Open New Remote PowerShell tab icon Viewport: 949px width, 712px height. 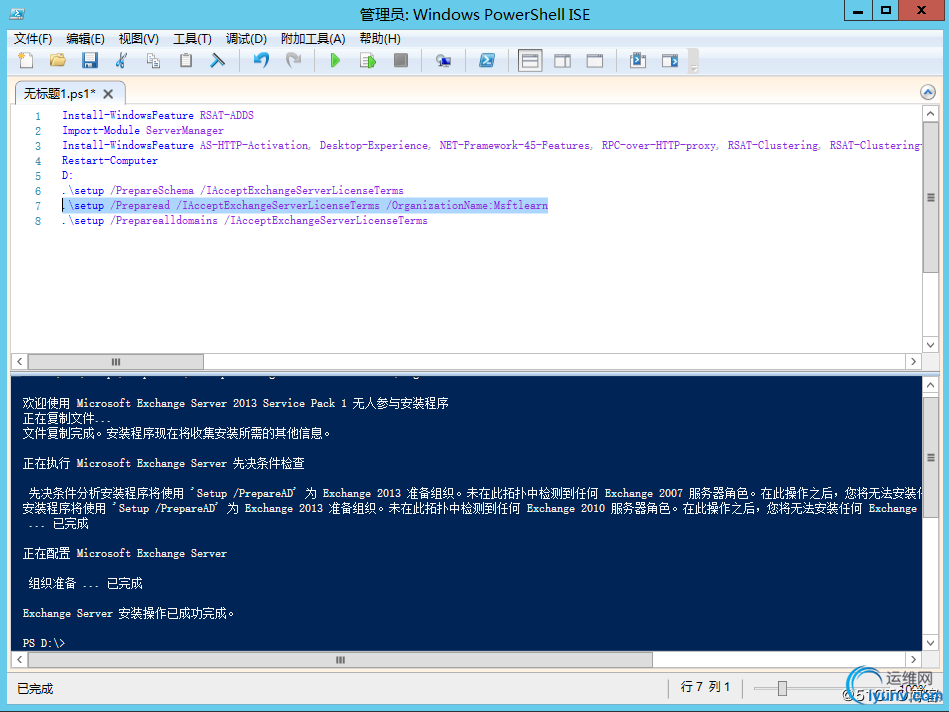click(443, 60)
